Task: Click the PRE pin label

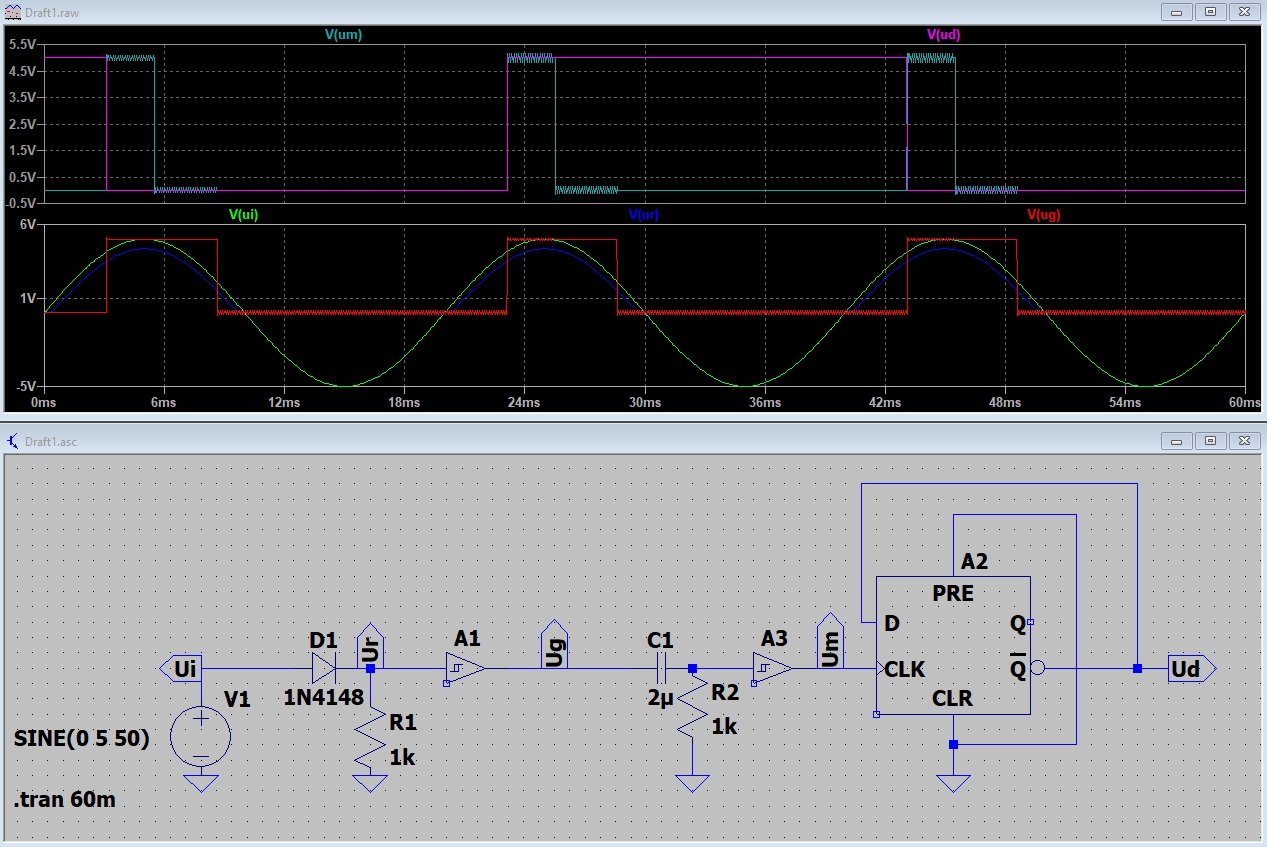Action: click(x=953, y=593)
